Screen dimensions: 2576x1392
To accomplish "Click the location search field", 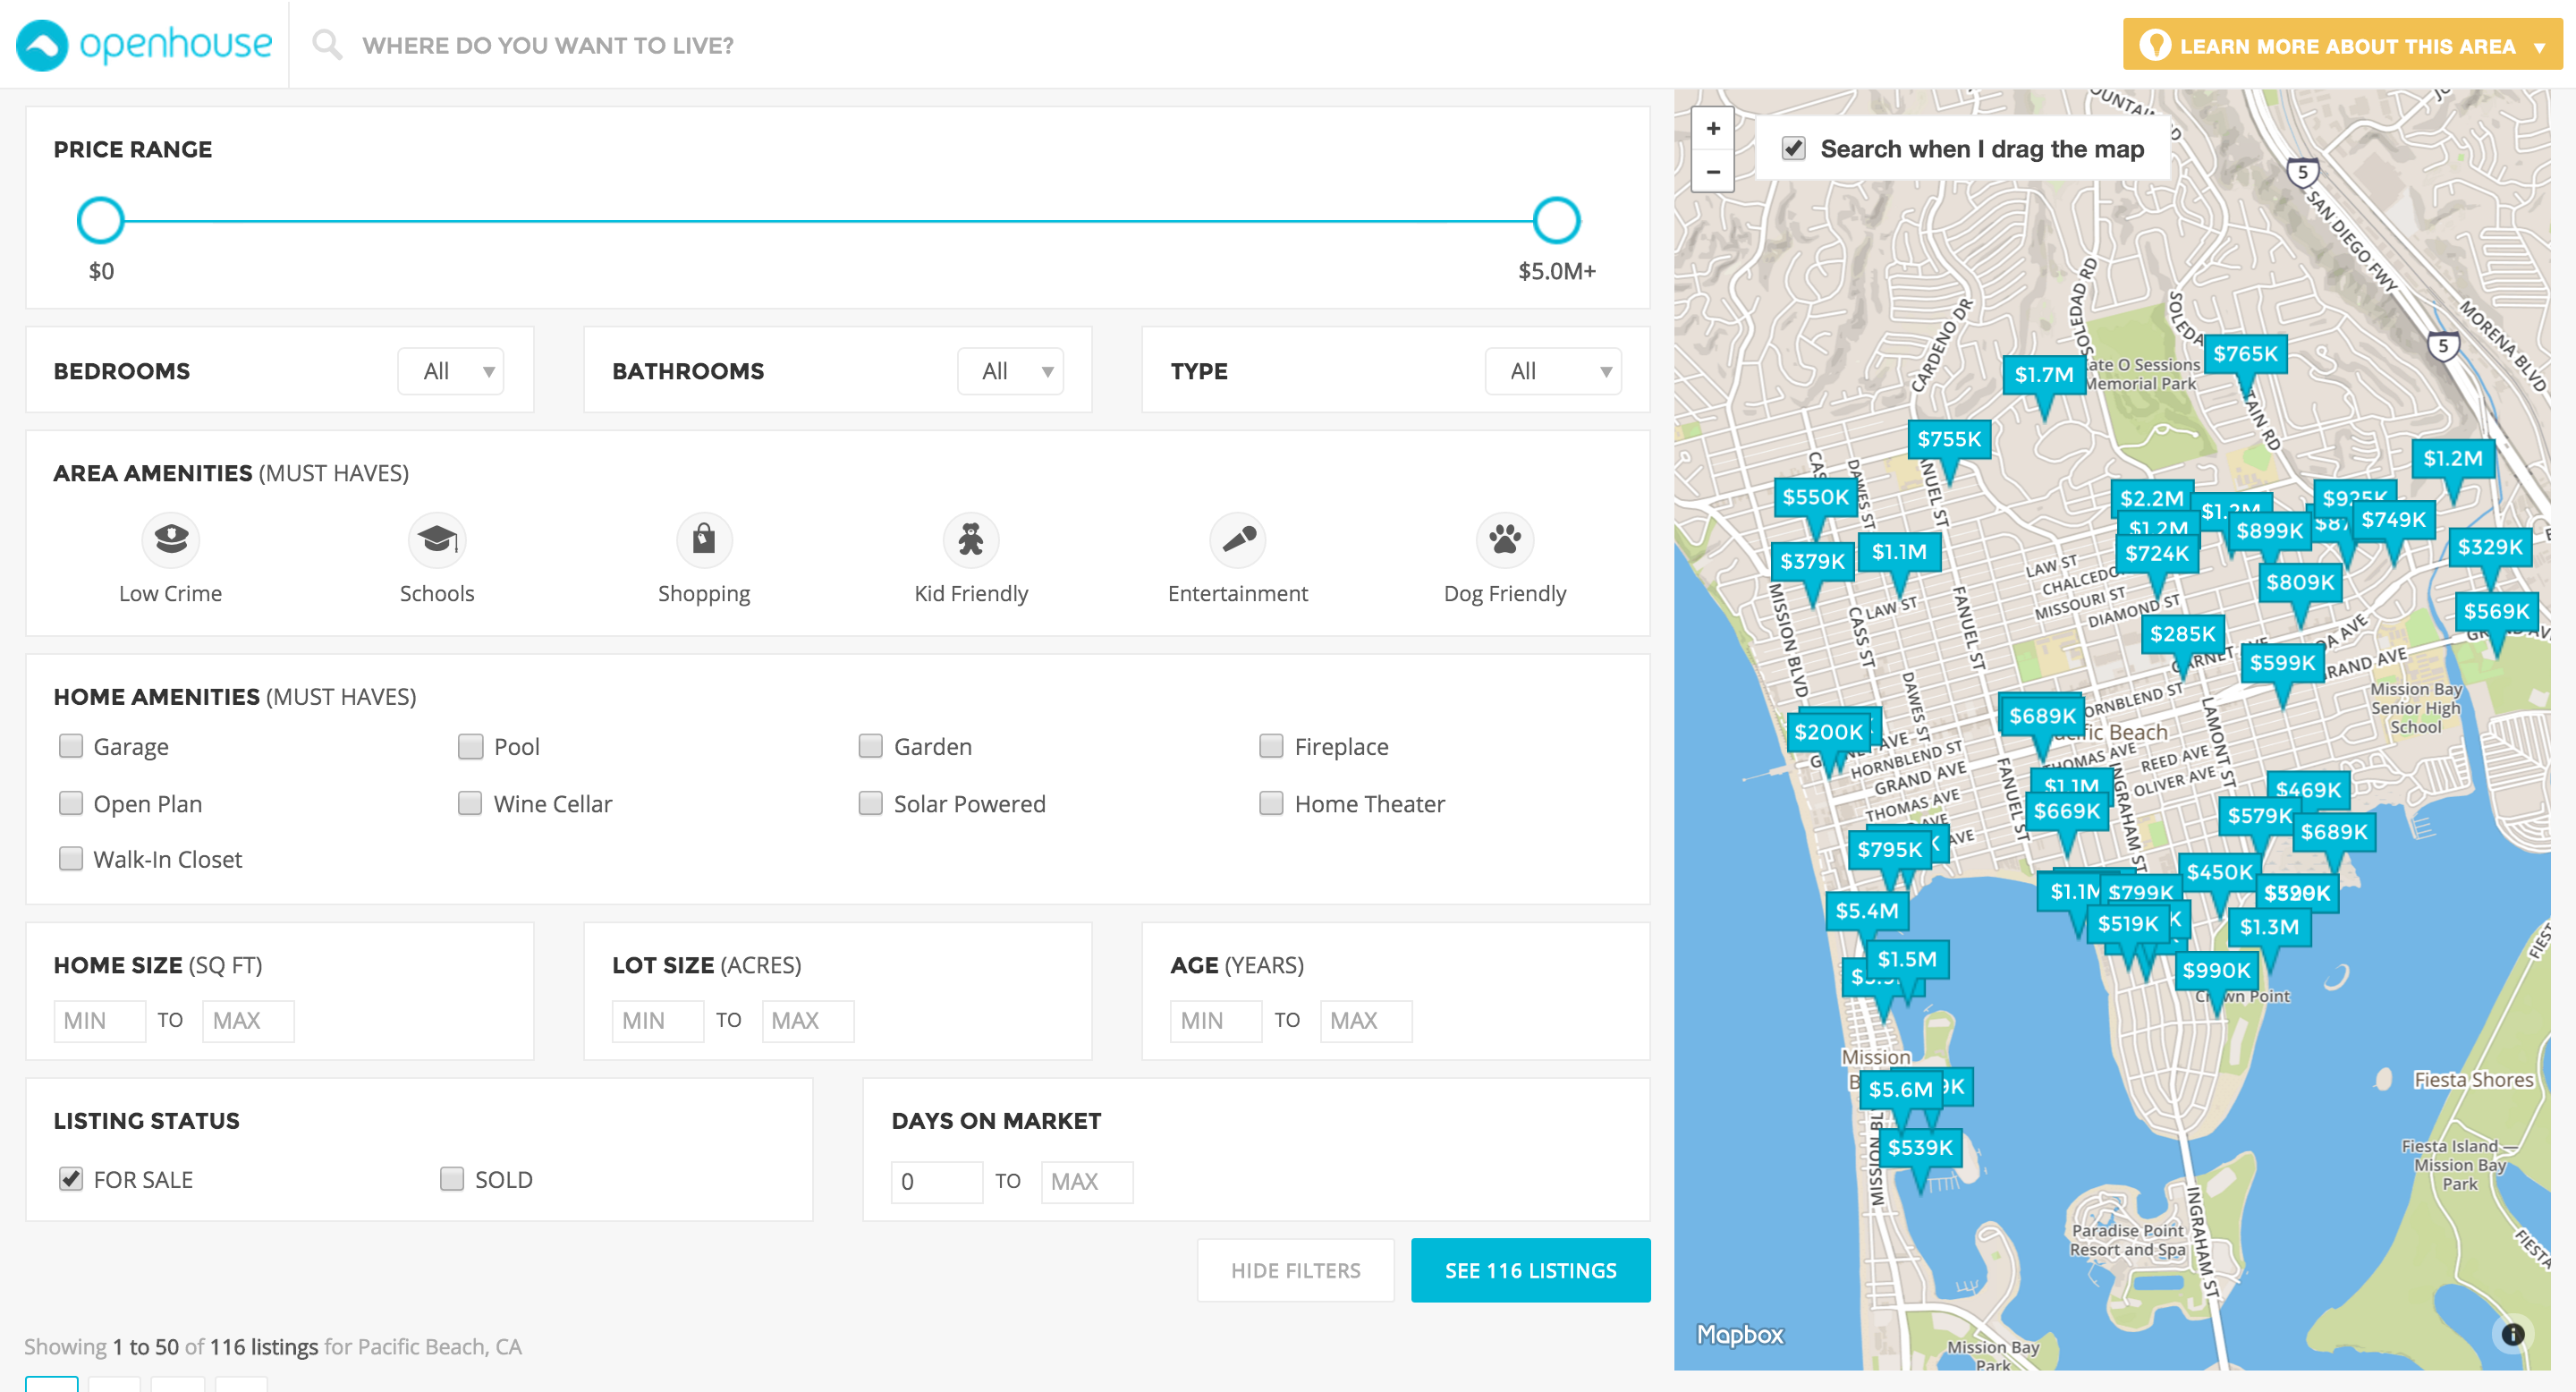I will click(x=548, y=46).
